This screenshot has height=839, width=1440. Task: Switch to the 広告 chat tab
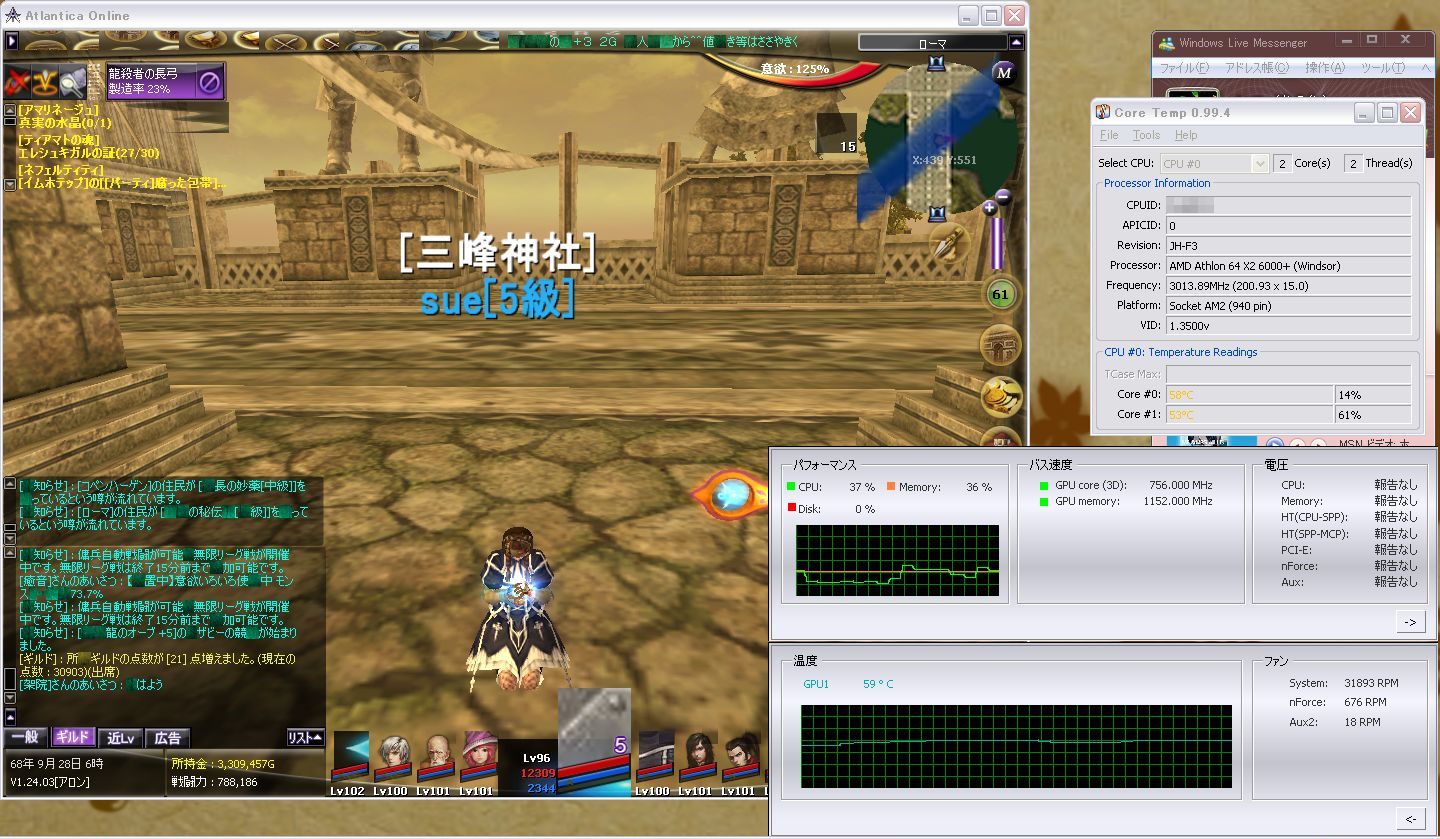click(x=168, y=738)
